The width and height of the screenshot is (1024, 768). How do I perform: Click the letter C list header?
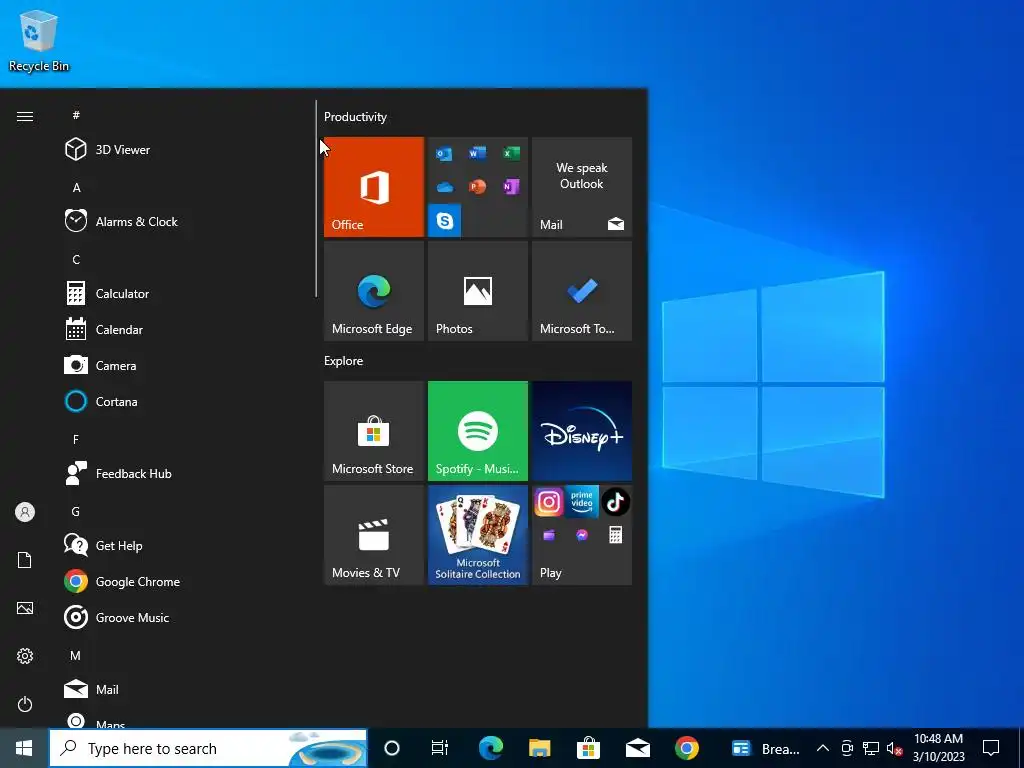(x=76, y=260)
